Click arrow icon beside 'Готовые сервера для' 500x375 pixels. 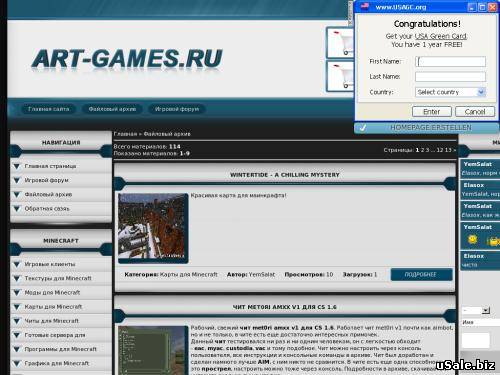(x=16, y=335)
